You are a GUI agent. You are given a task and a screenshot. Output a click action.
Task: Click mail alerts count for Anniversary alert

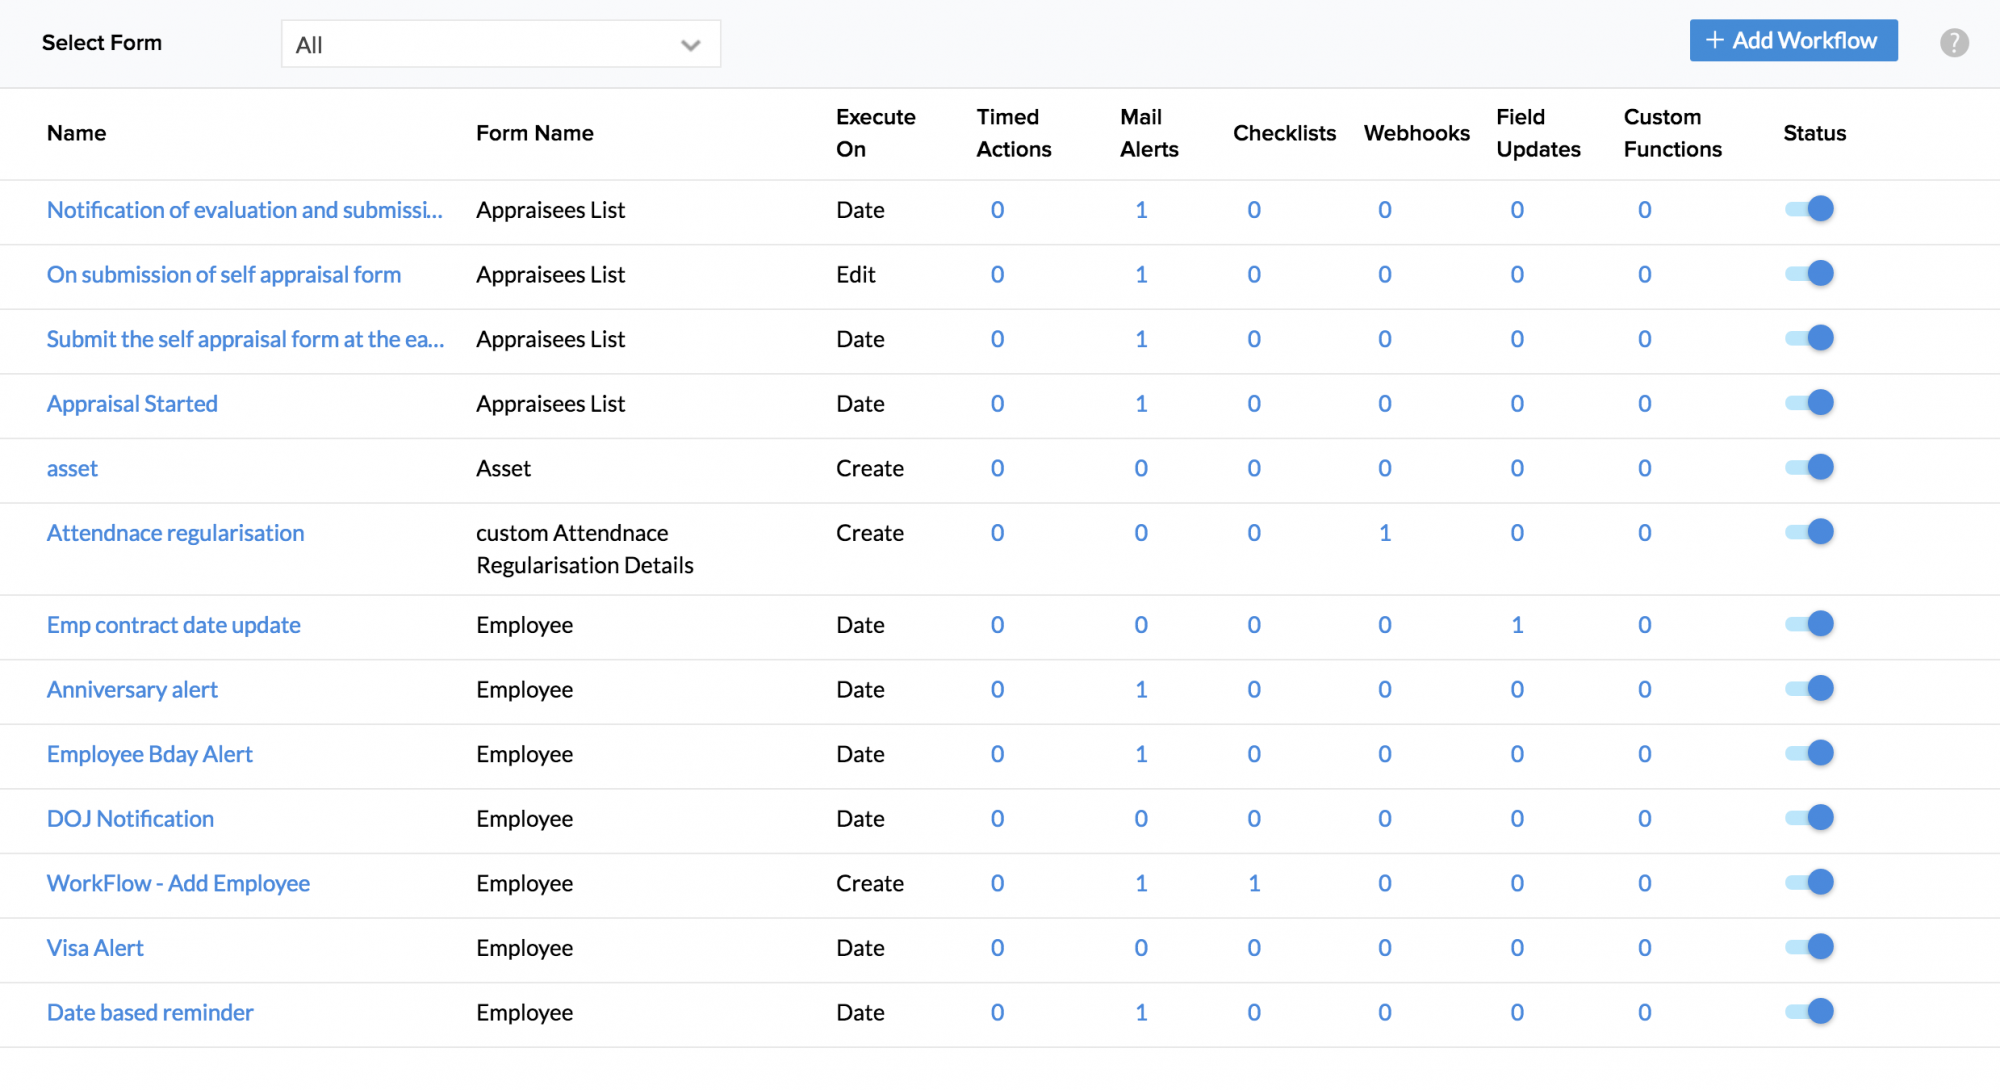1141,689
